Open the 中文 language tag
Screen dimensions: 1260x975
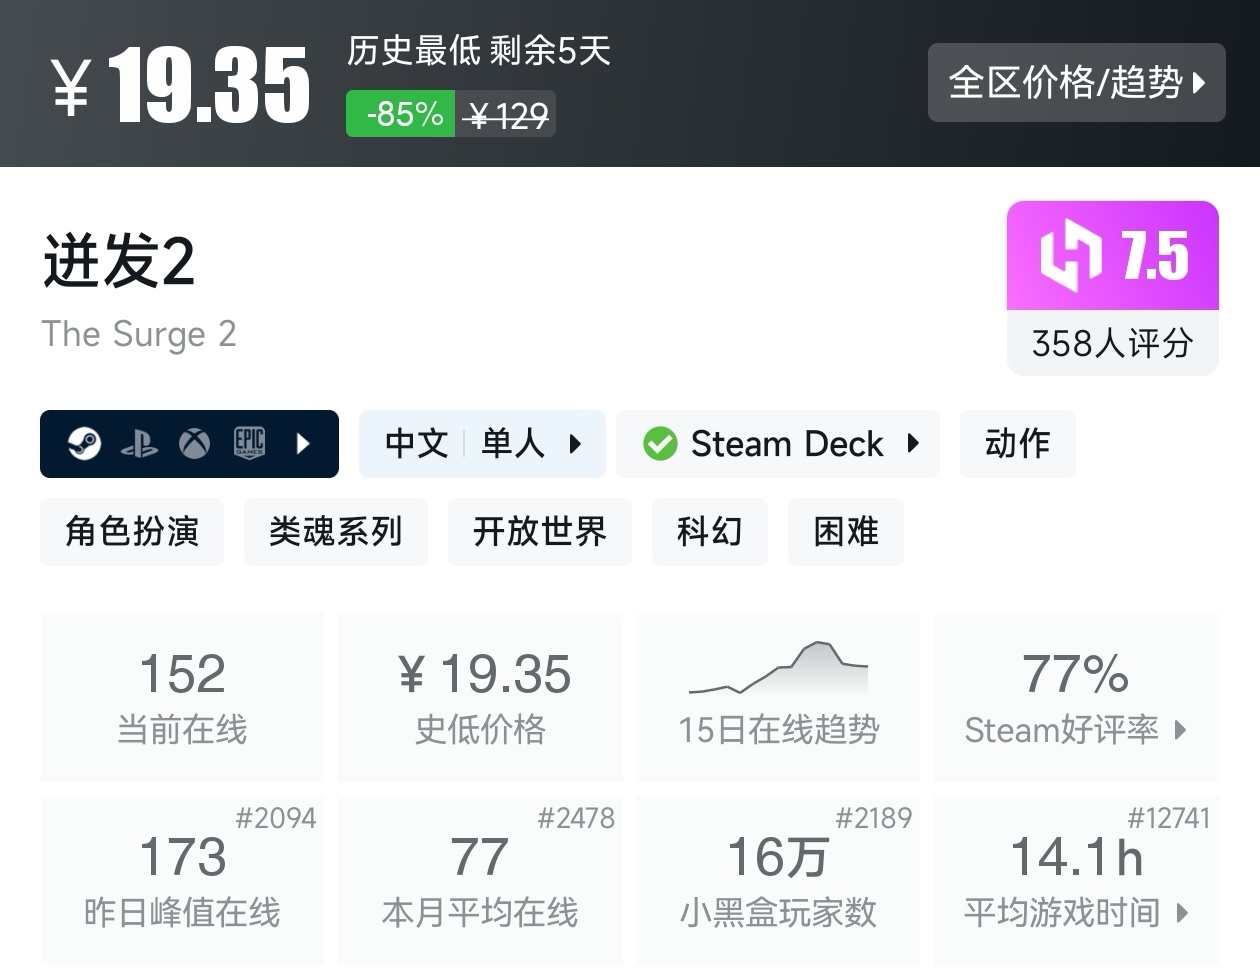(417, 443)
